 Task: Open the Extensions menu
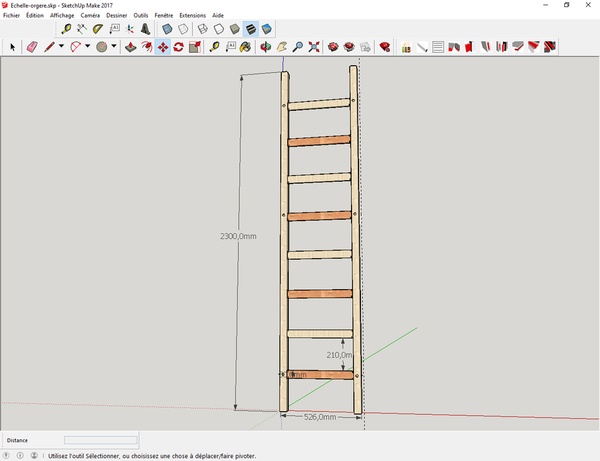click(192, 15)
